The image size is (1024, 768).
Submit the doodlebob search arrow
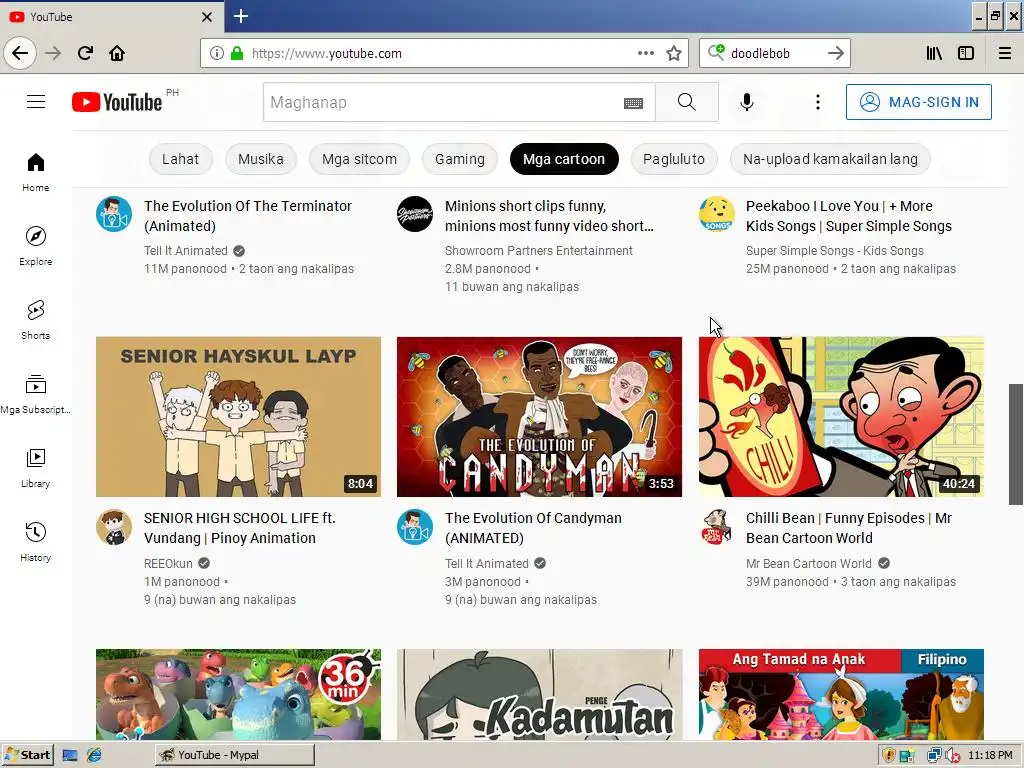tap(835, 53)
